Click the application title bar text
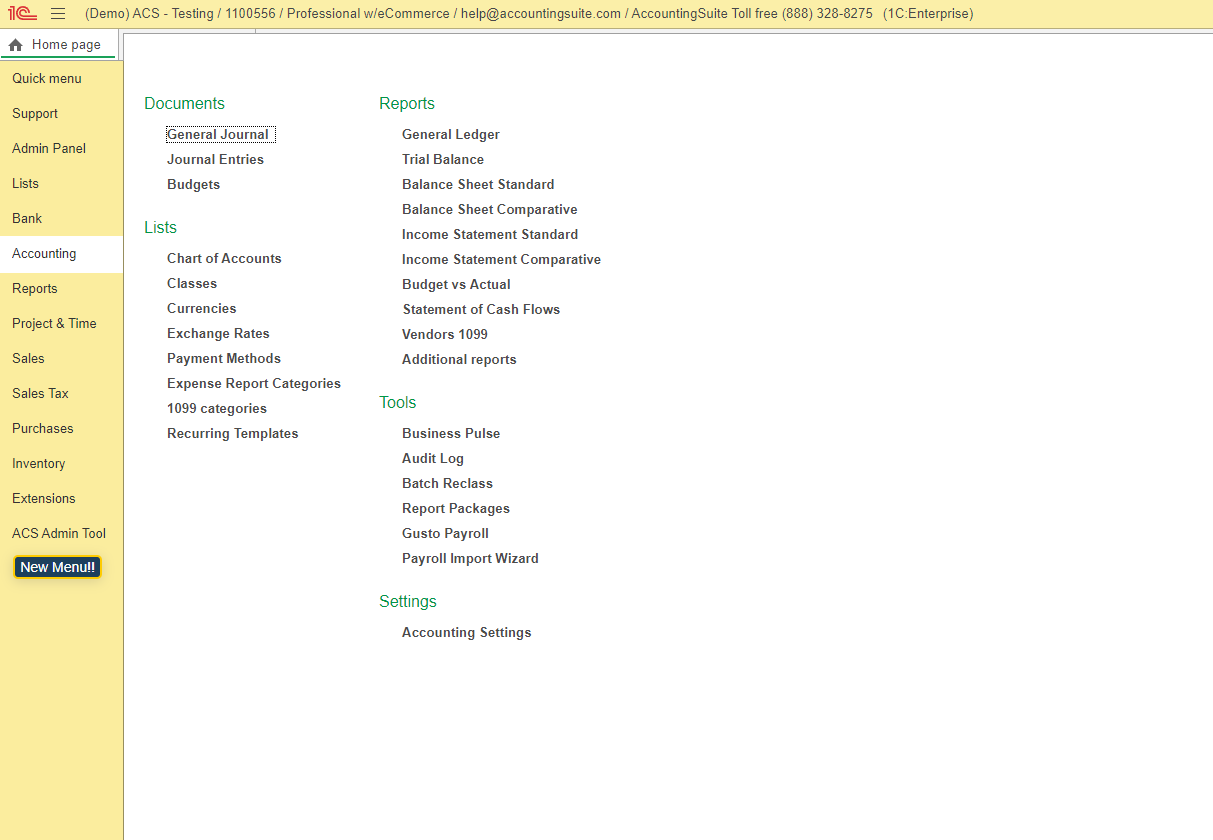Image resolution: width=1213 pixels, height=840 pixels. pyautogui.click(x=529, y=14)
